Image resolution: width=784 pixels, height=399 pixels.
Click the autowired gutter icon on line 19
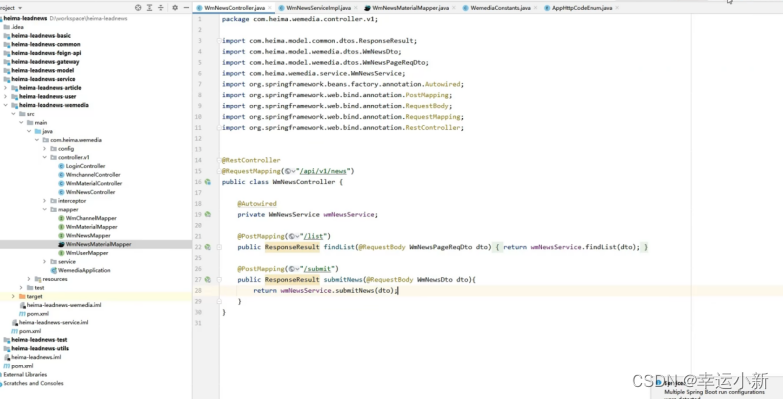208,214
